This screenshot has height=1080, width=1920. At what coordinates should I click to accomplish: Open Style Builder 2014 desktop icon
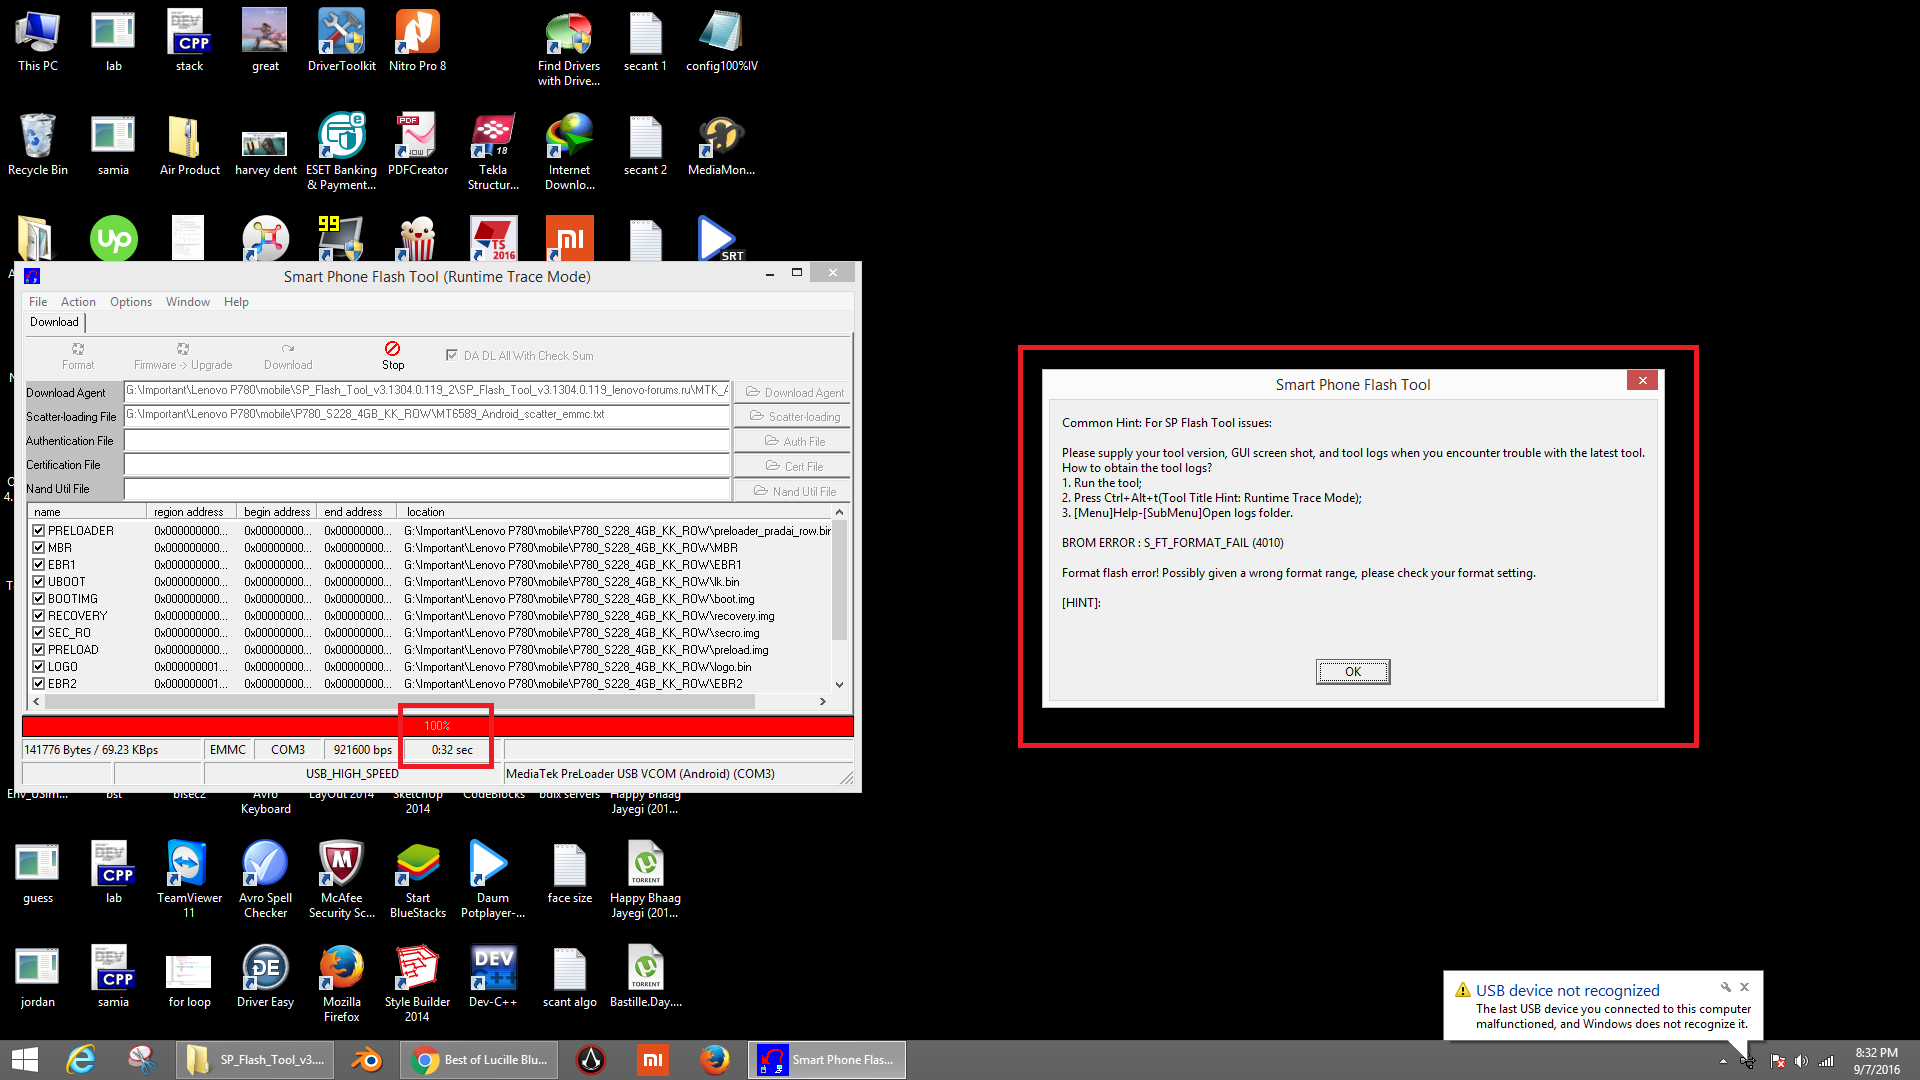[418, 984]
